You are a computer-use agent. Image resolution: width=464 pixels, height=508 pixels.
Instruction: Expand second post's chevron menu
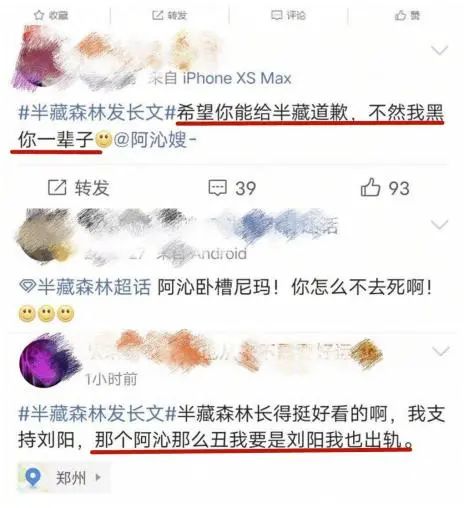pyautogui.click(x=440, y=225)
